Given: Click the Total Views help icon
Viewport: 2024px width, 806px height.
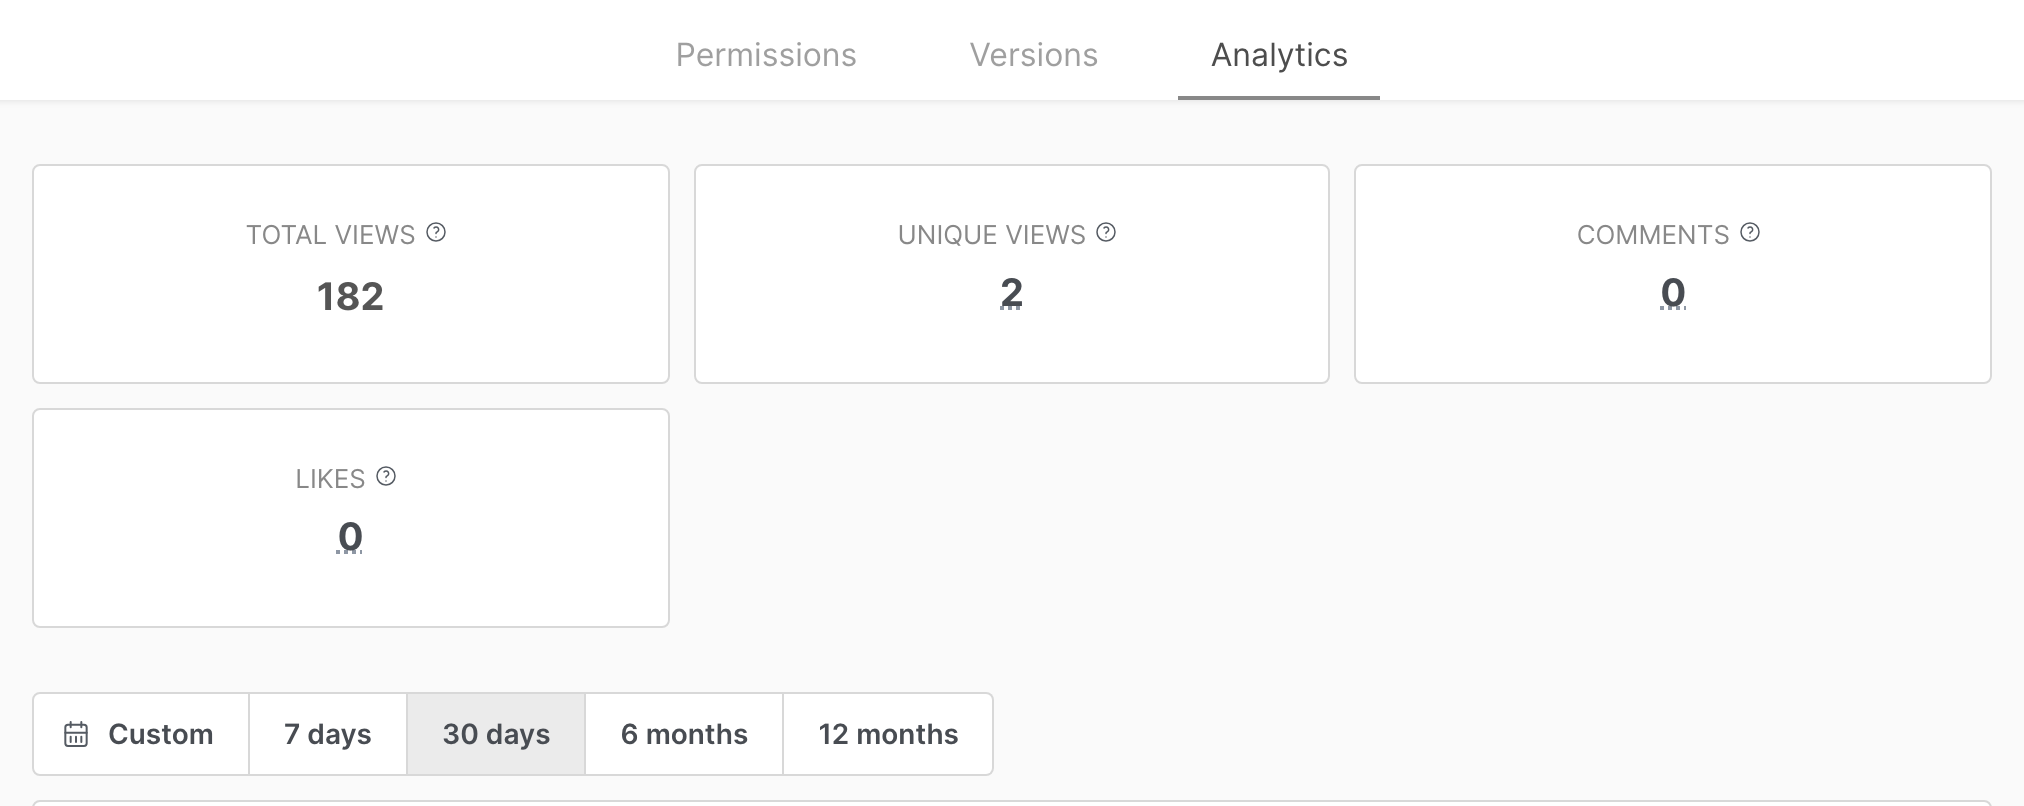Looking at the screenshot, I should (x=436, y=233).
